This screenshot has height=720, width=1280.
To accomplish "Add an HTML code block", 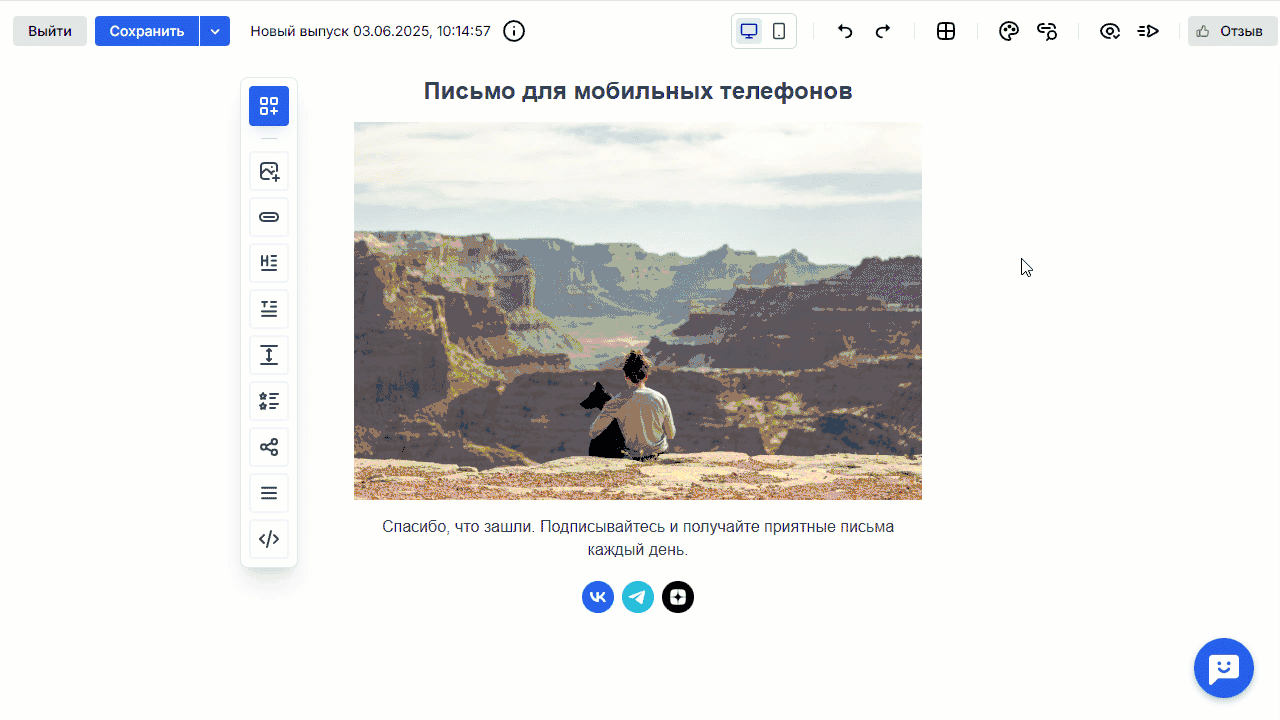I will click(x=269, y=539).
